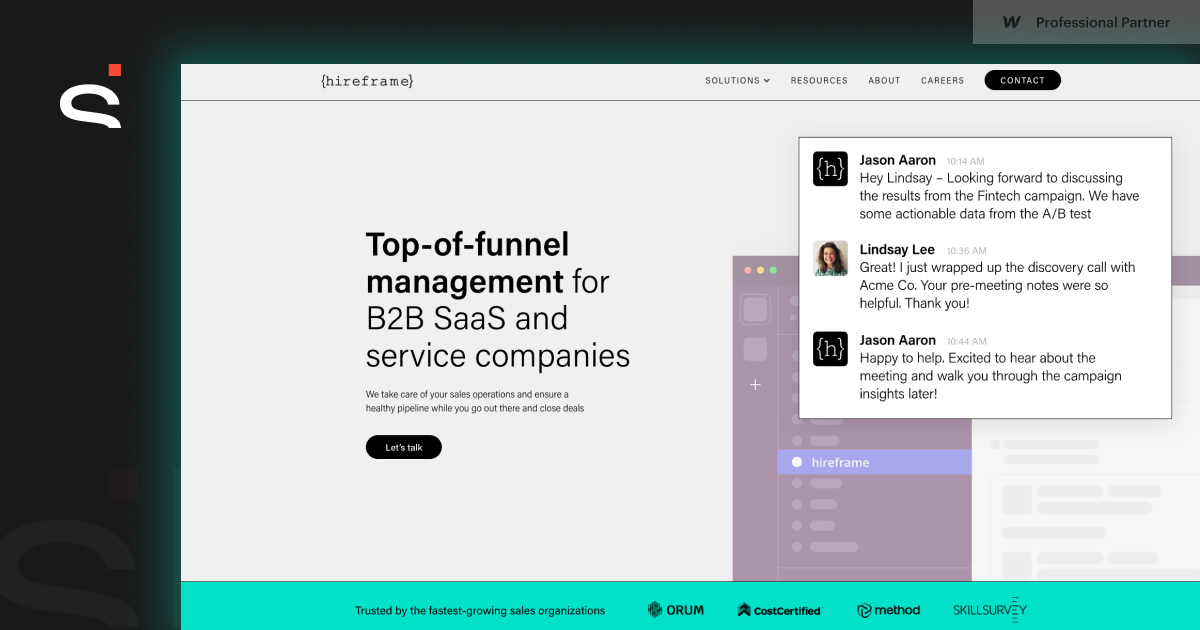1200x630 pixels.
Task: Click the white S logo at top left
Action: [90, 97]
